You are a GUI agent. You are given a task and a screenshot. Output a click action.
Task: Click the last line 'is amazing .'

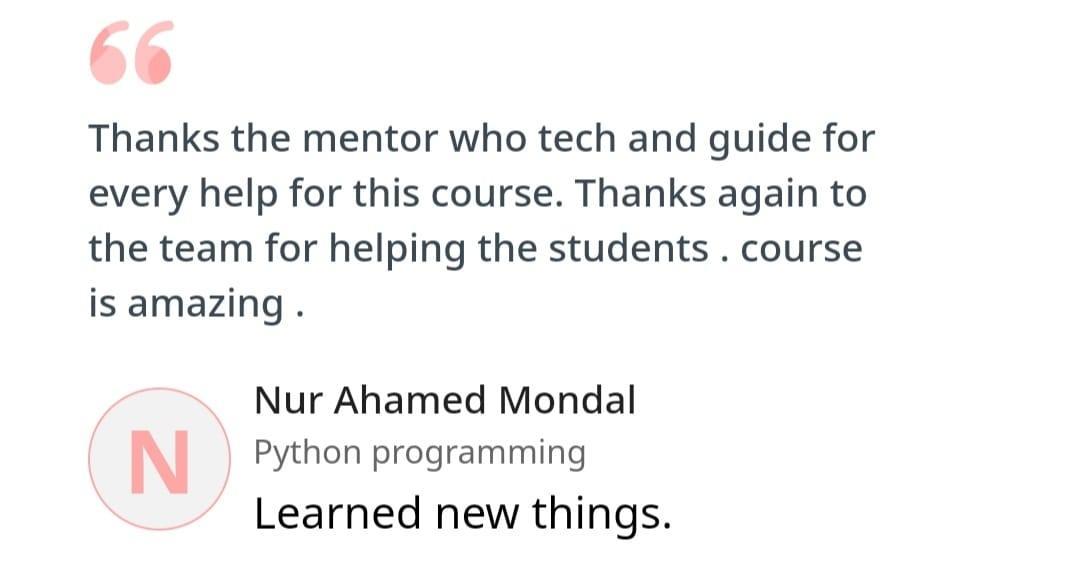(196, 304)
